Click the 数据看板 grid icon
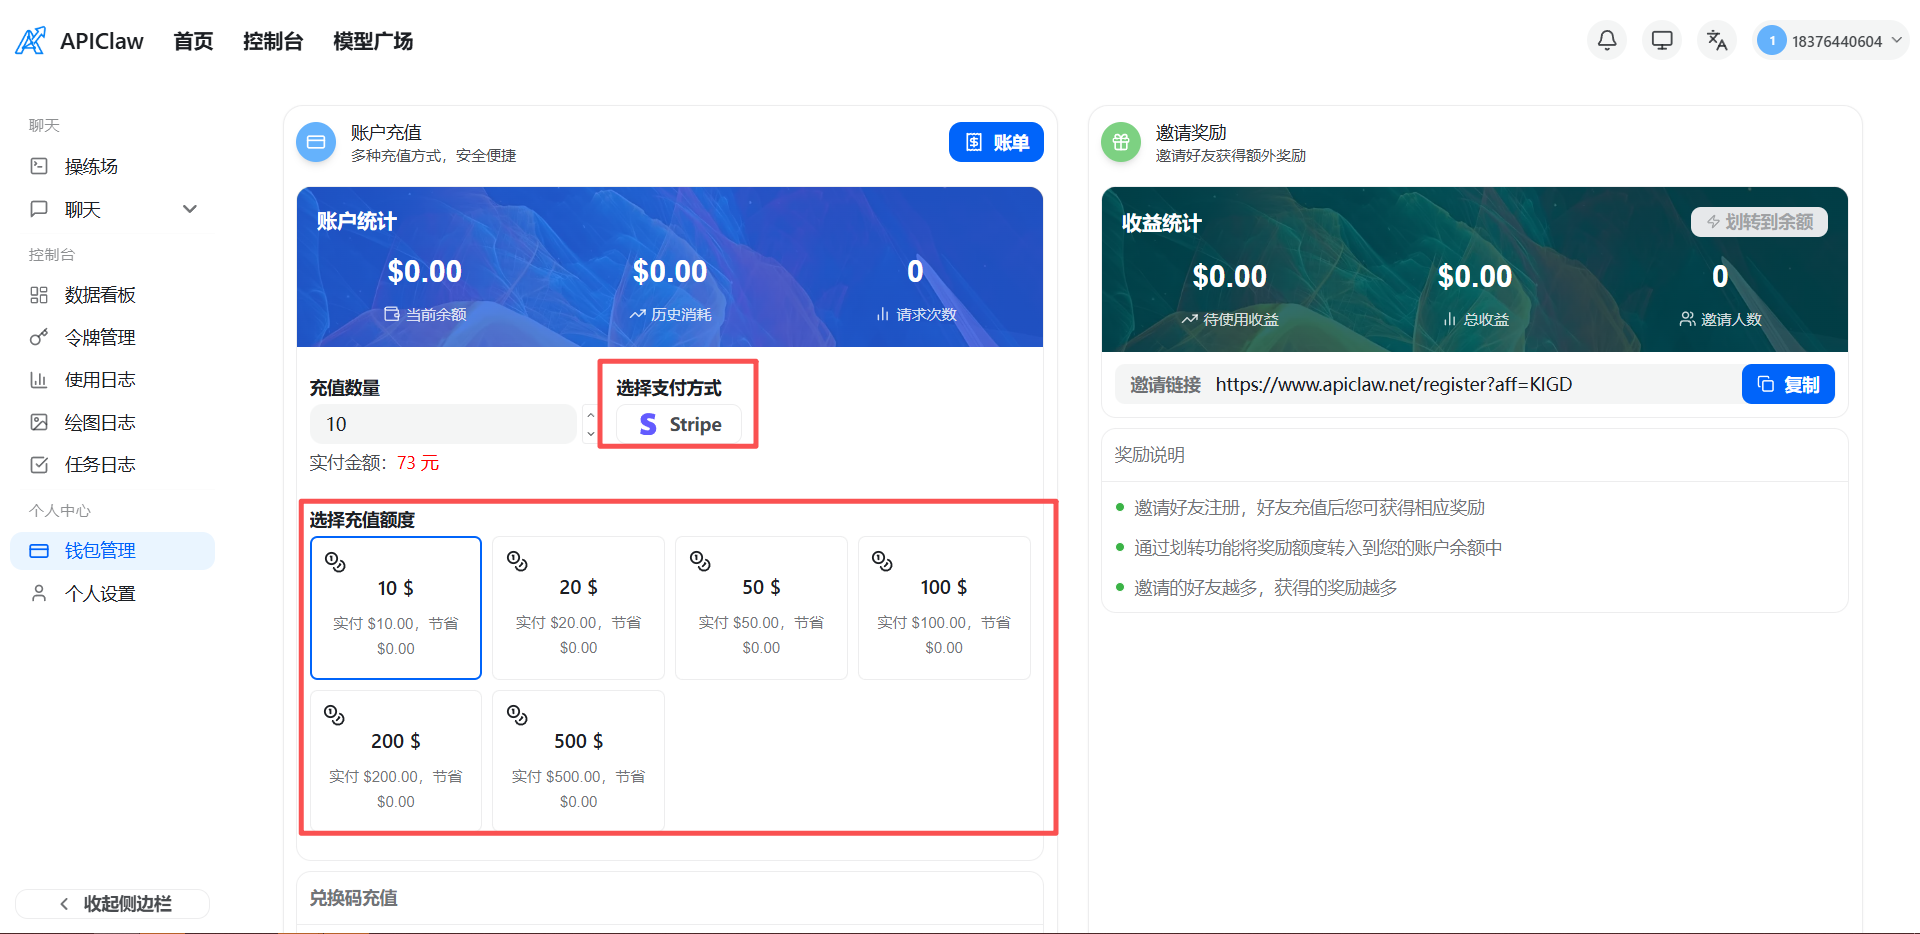 (39, 295)
